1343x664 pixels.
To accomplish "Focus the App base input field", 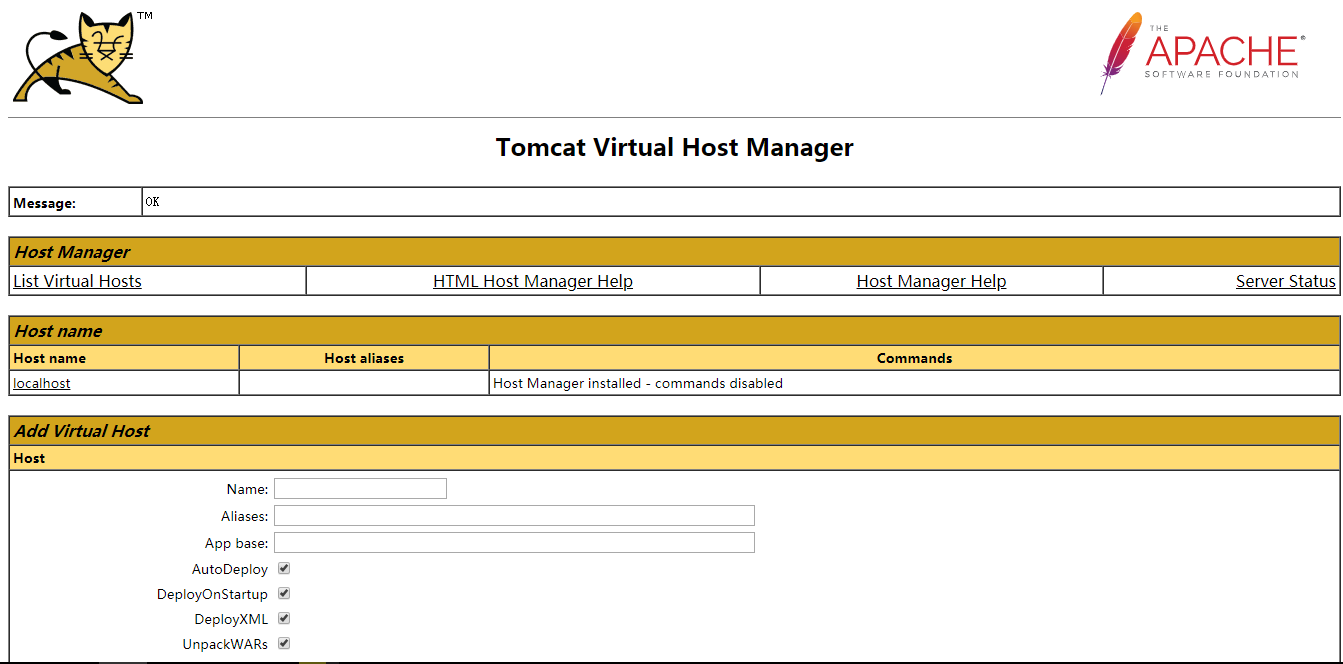I will (x=514, y=542).
